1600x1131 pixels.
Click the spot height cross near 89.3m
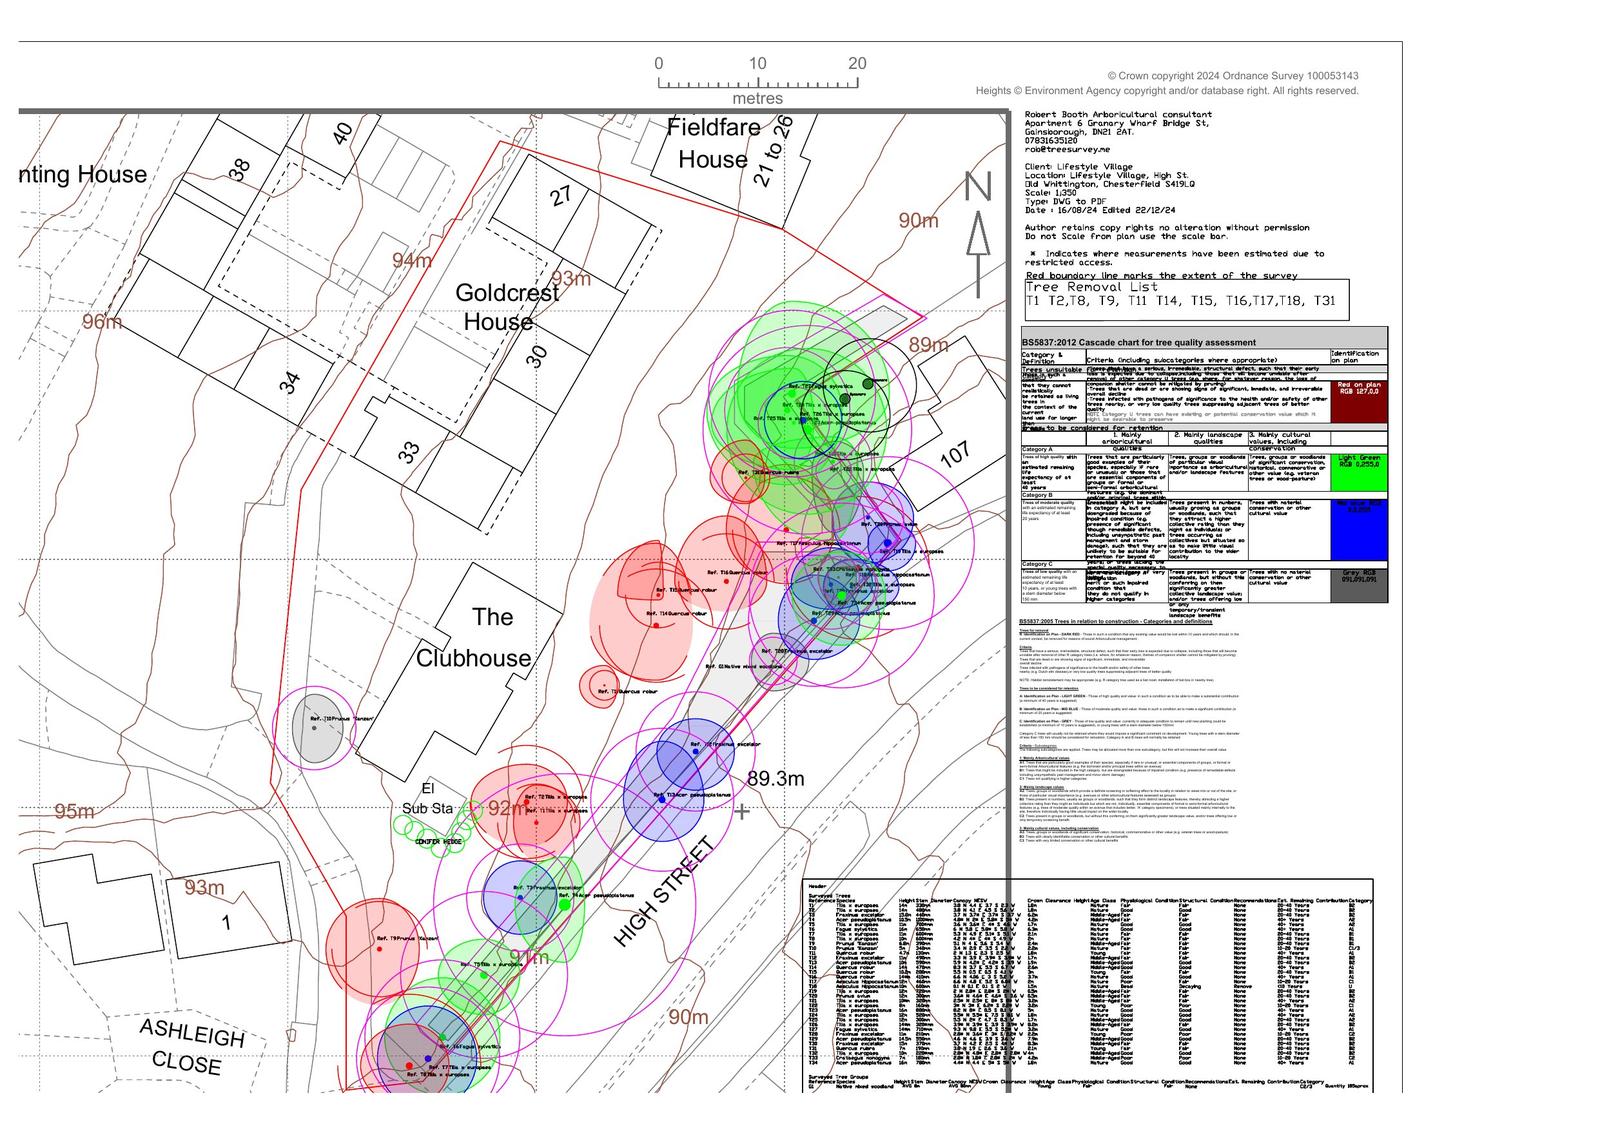pyautogui.click(x=741, y=811)
